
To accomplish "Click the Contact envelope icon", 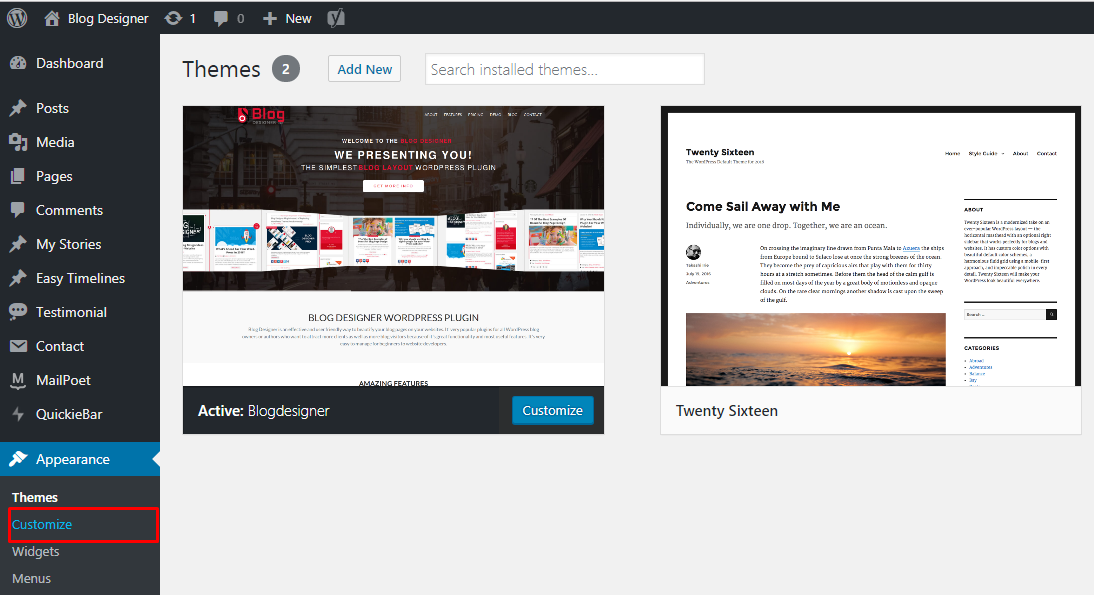I will click(x=18, y=346).
